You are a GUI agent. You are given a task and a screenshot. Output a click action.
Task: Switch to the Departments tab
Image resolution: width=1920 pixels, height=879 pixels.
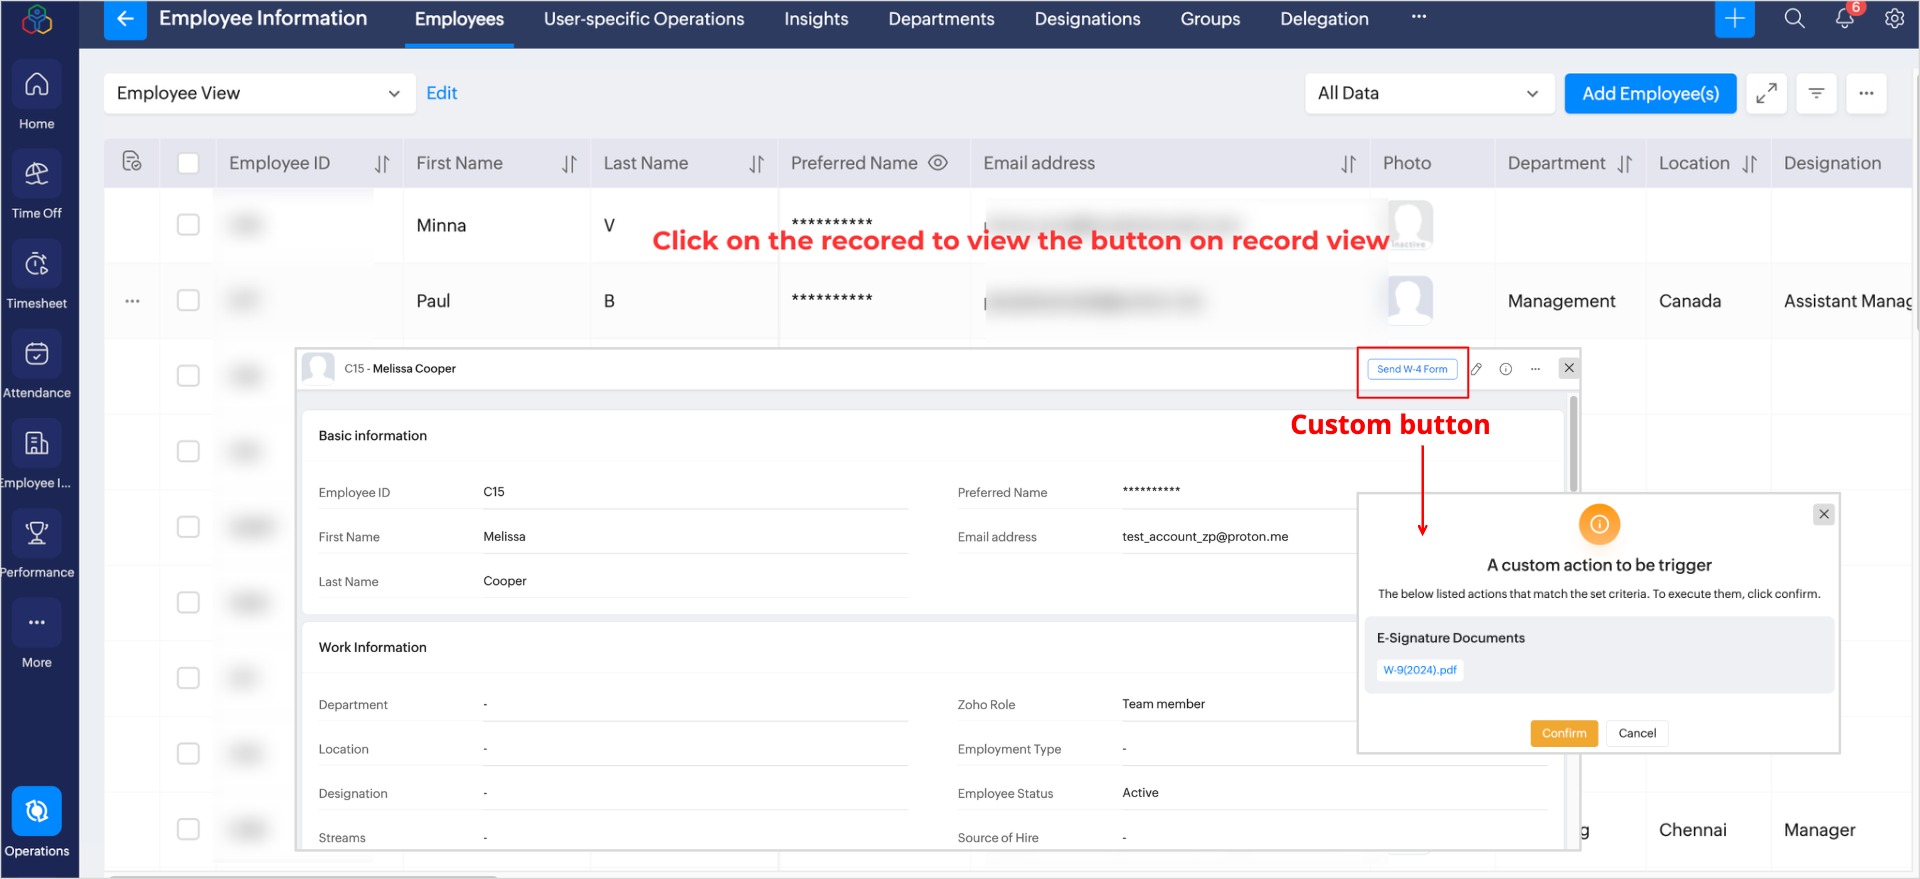pos(941,19)
